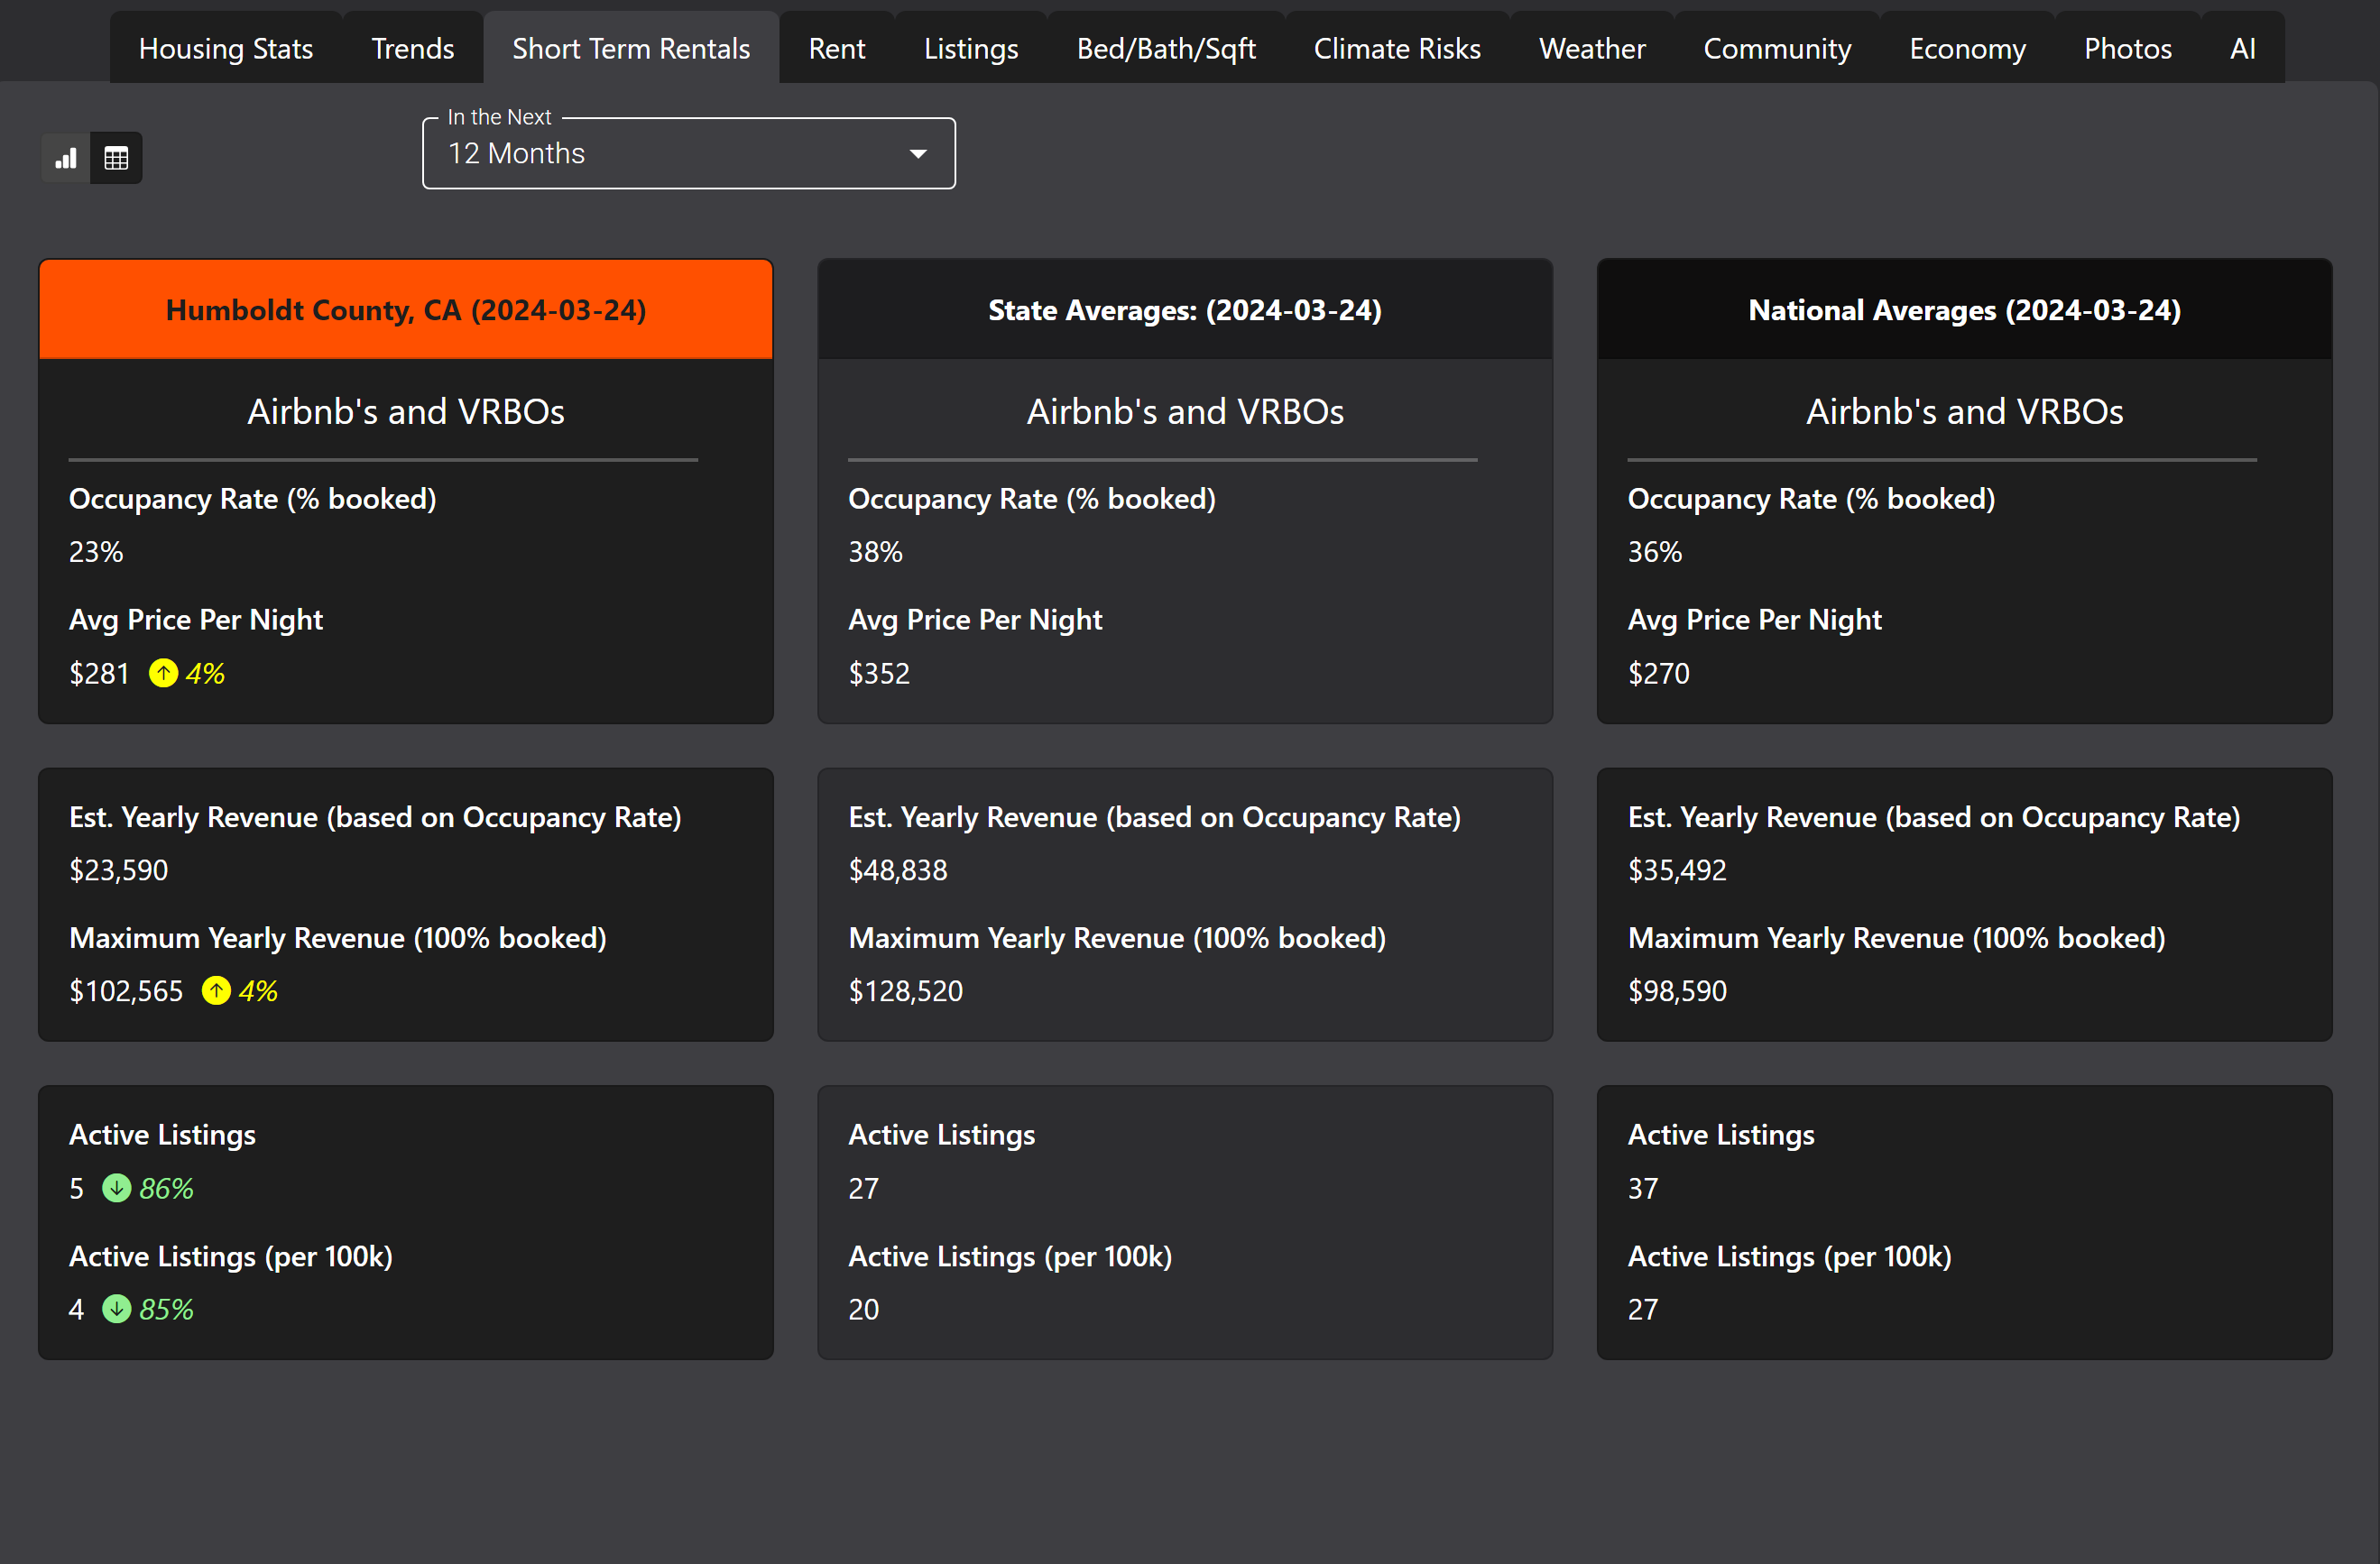Click up-arrow icon beside $281 price
Image resolution: width=2380 pixels, height=1564 pixels.
[163, 673]
